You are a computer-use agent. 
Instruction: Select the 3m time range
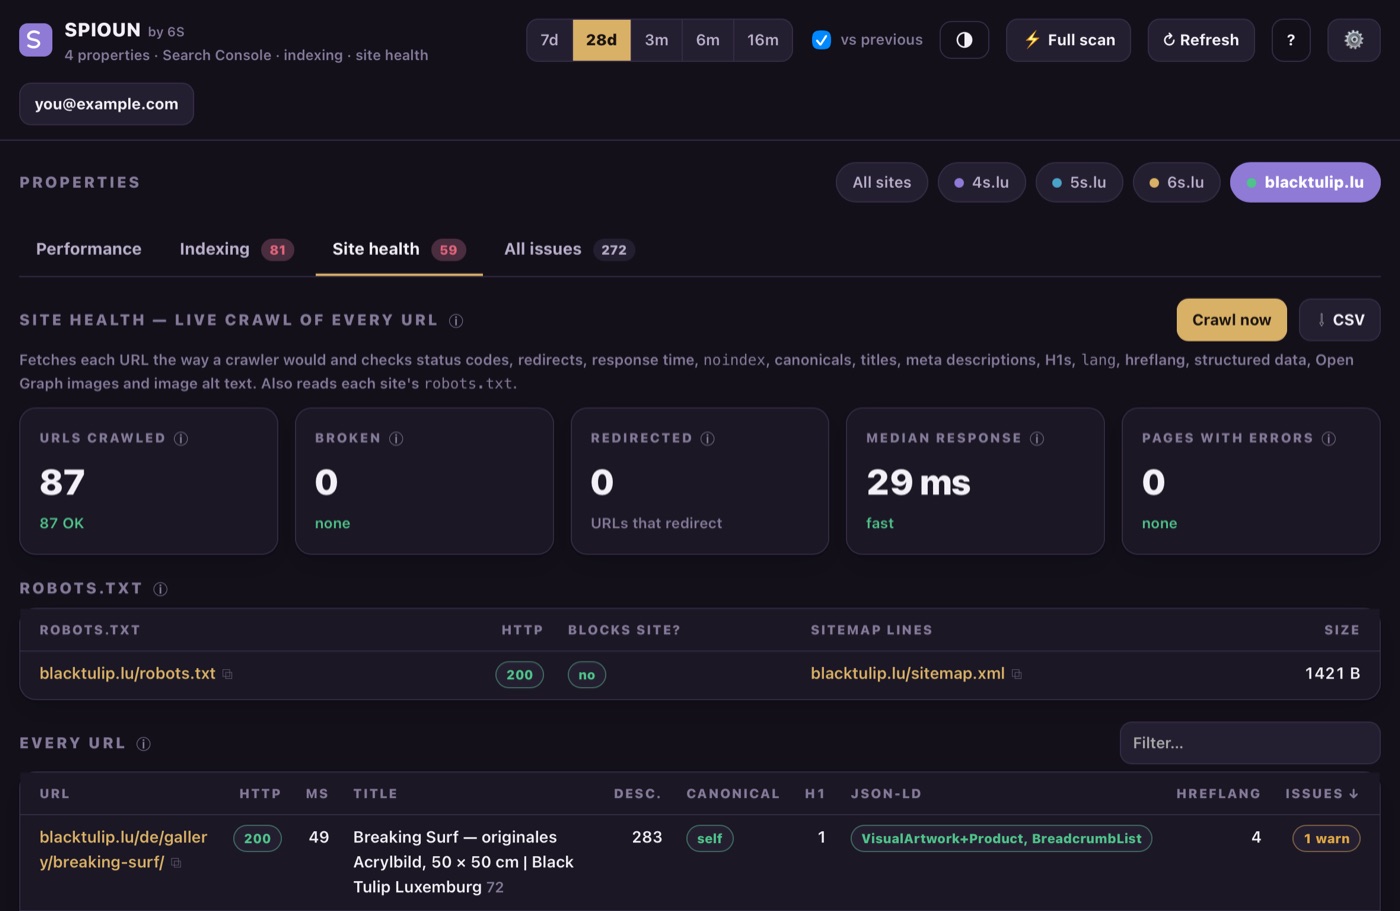pos(656,40)
